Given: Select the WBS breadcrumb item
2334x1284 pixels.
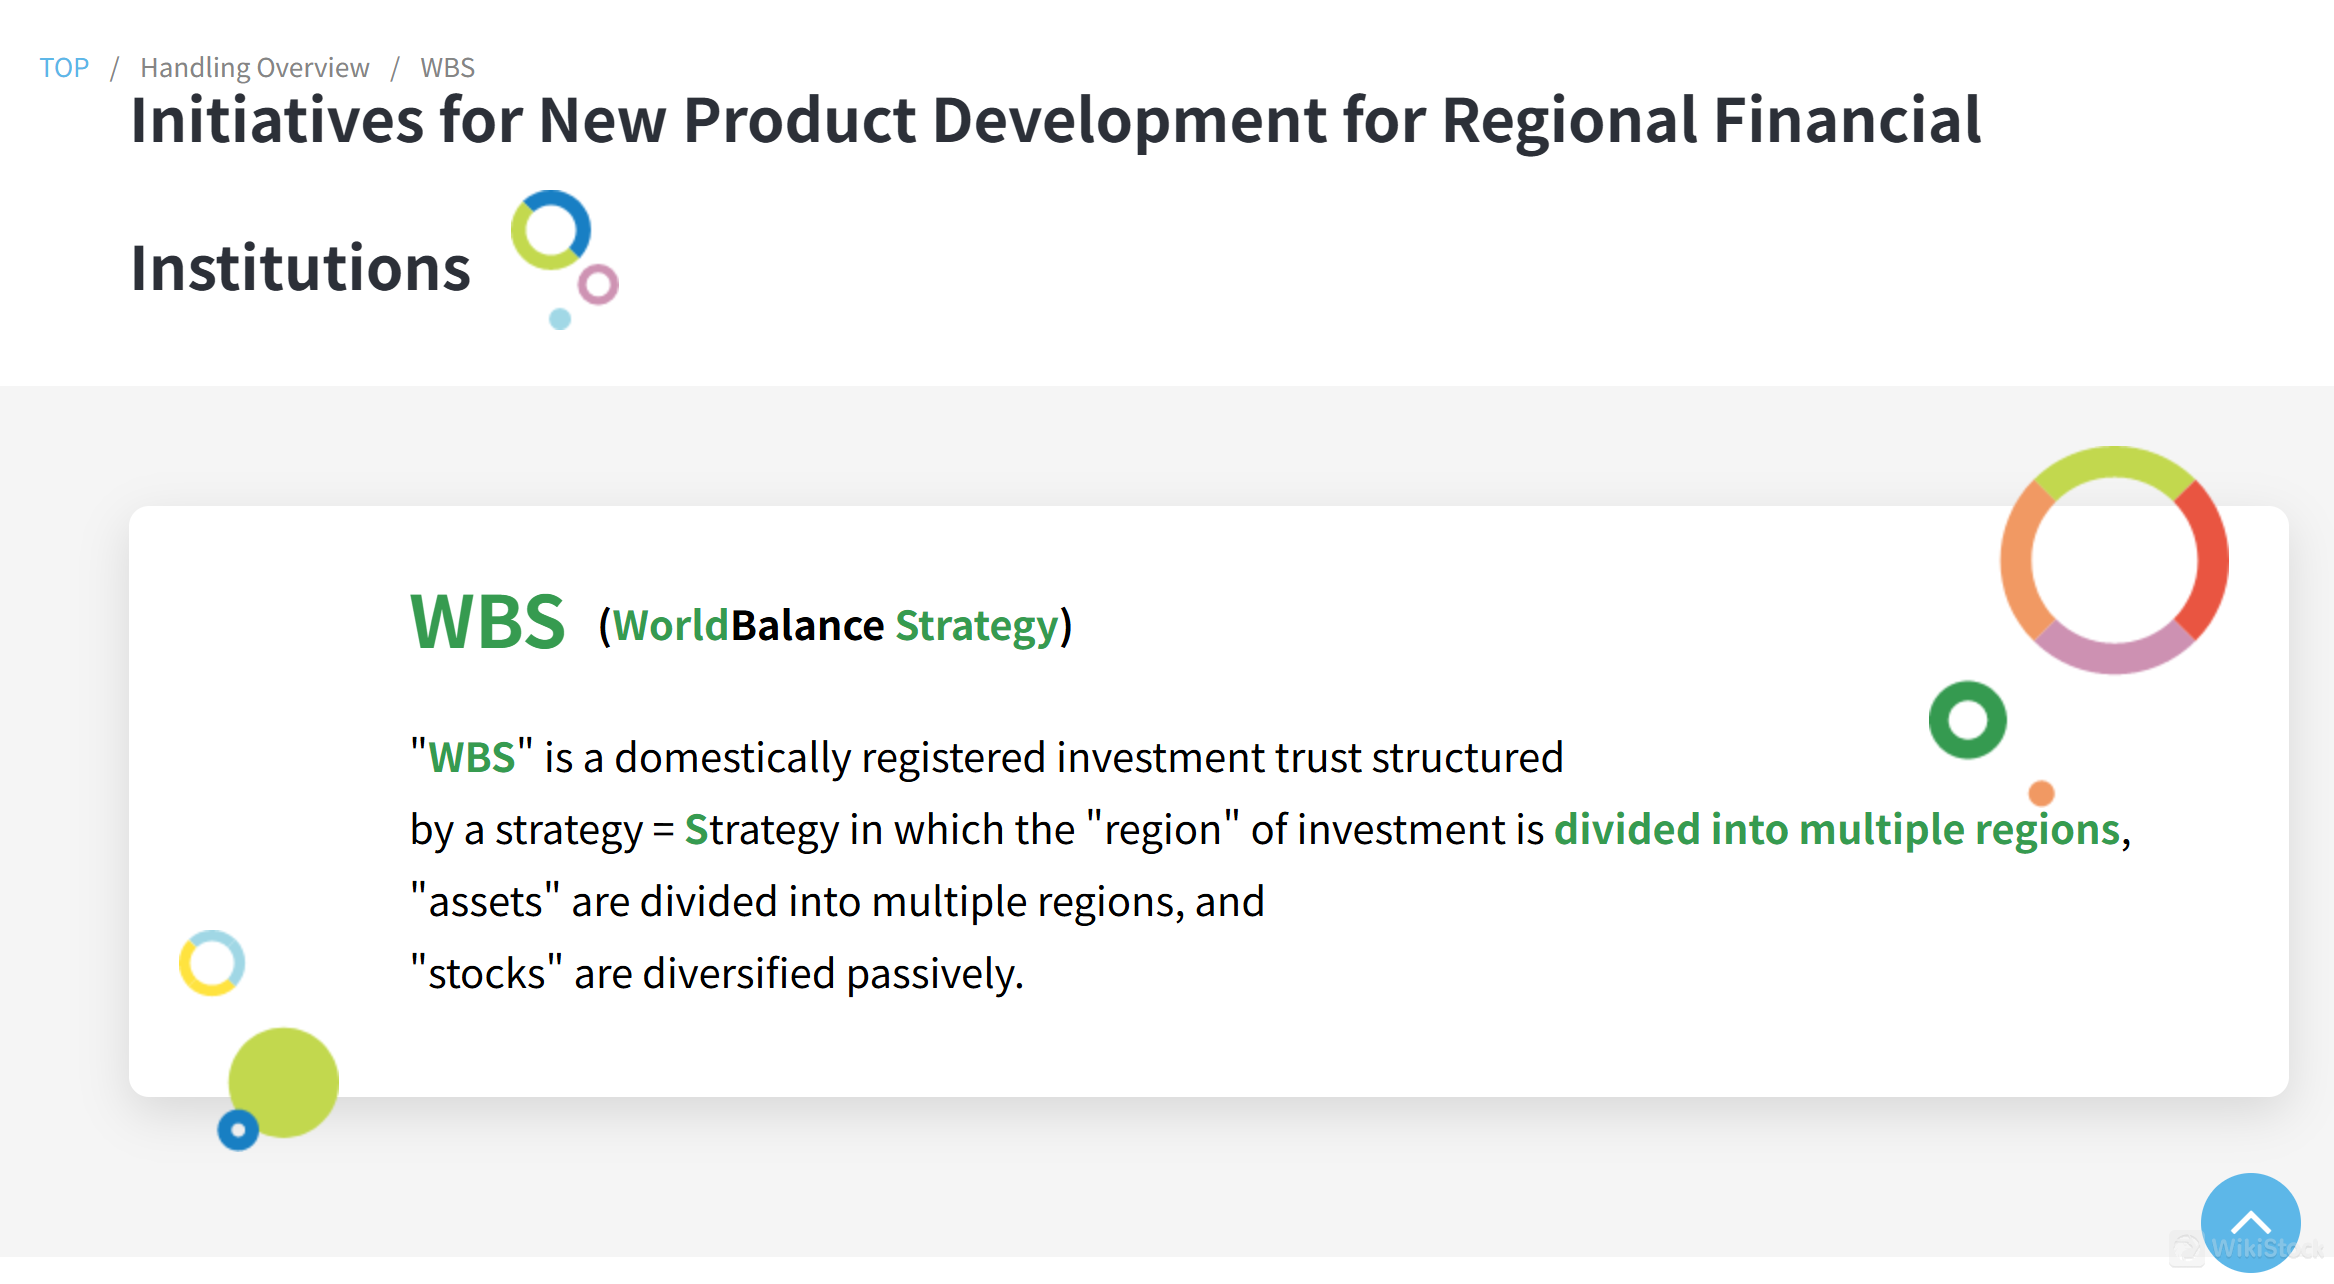Looking at the screenshot, I should point(447,67).
